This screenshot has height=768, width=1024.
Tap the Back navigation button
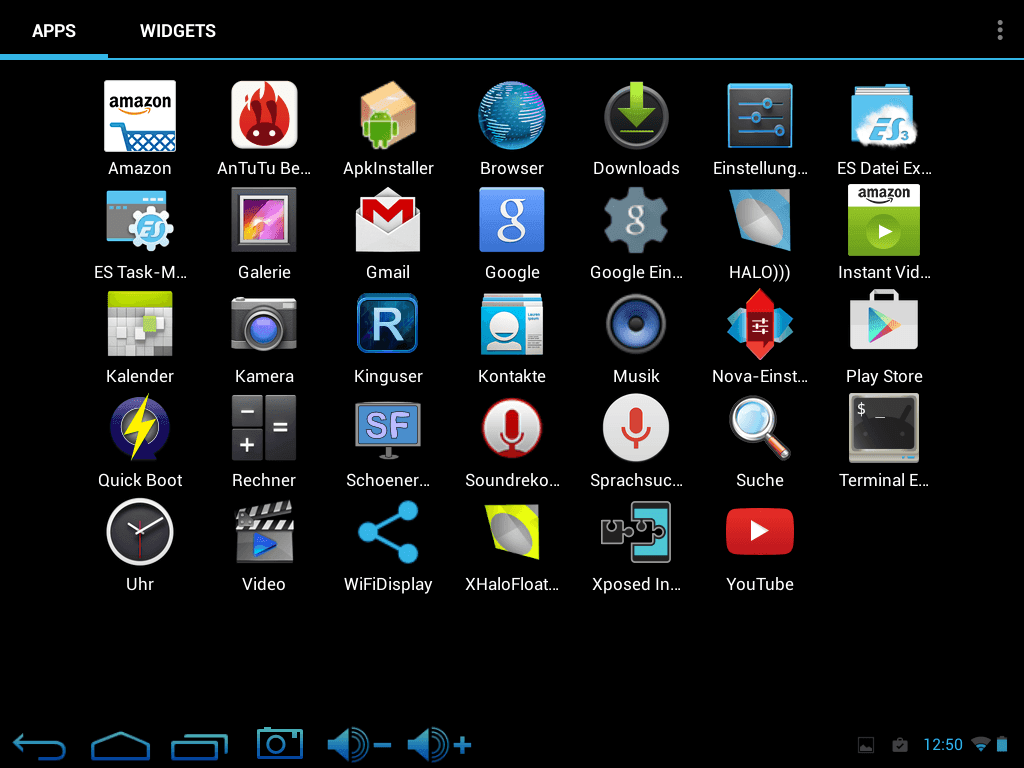pos(39,746)
